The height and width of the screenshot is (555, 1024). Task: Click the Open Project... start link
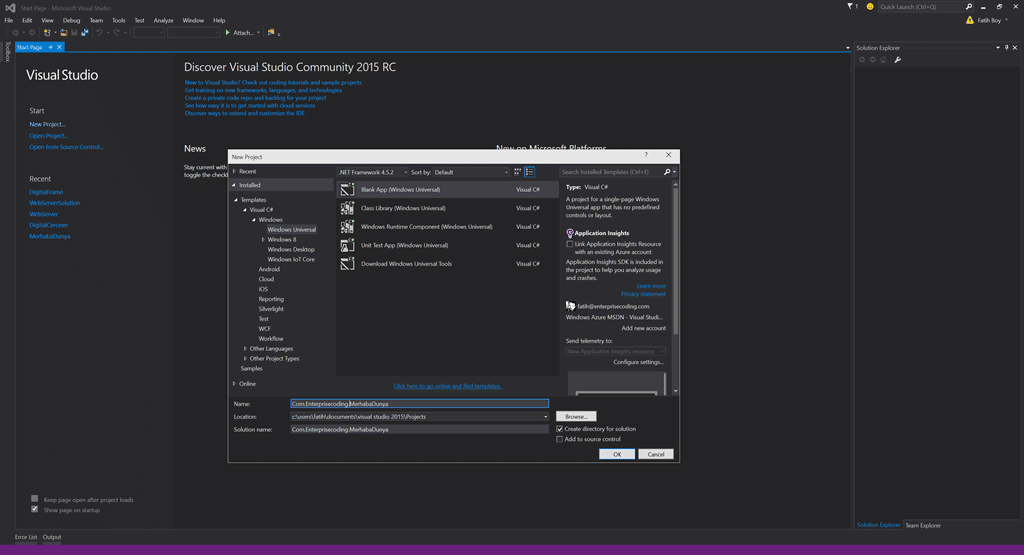tap(48, 136)
